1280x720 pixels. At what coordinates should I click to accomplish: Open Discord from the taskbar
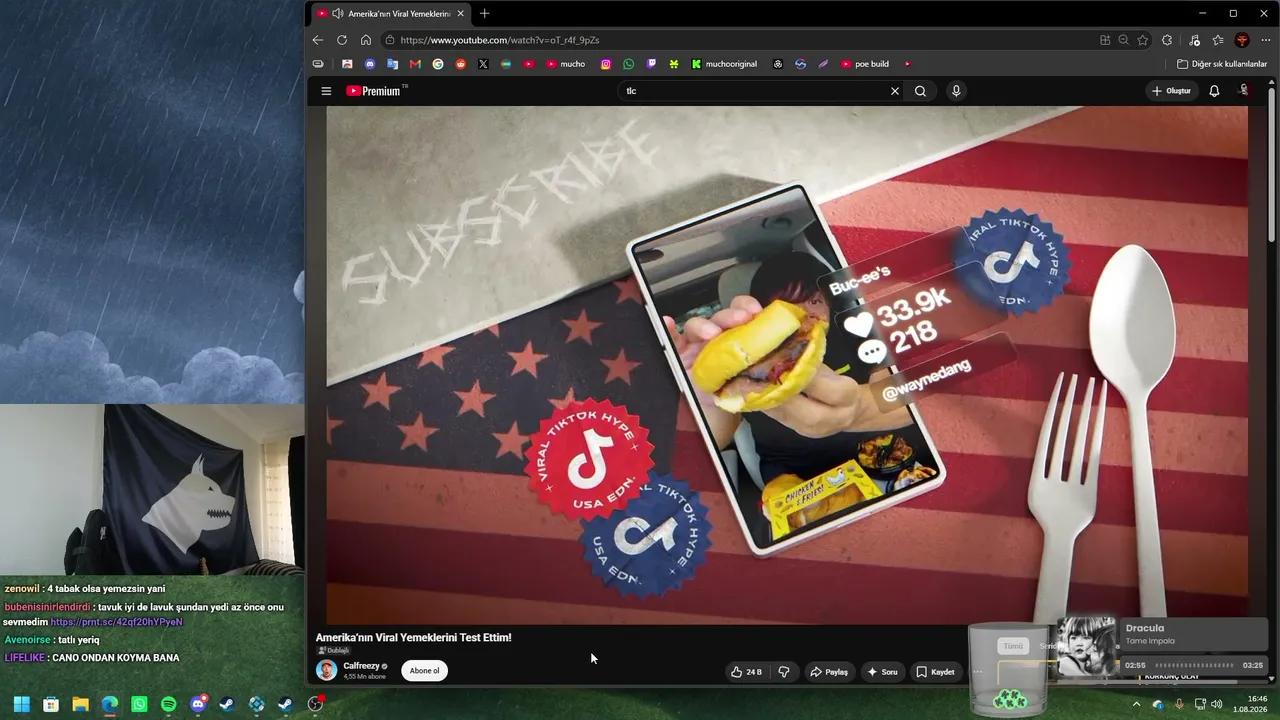click(198, 704)
